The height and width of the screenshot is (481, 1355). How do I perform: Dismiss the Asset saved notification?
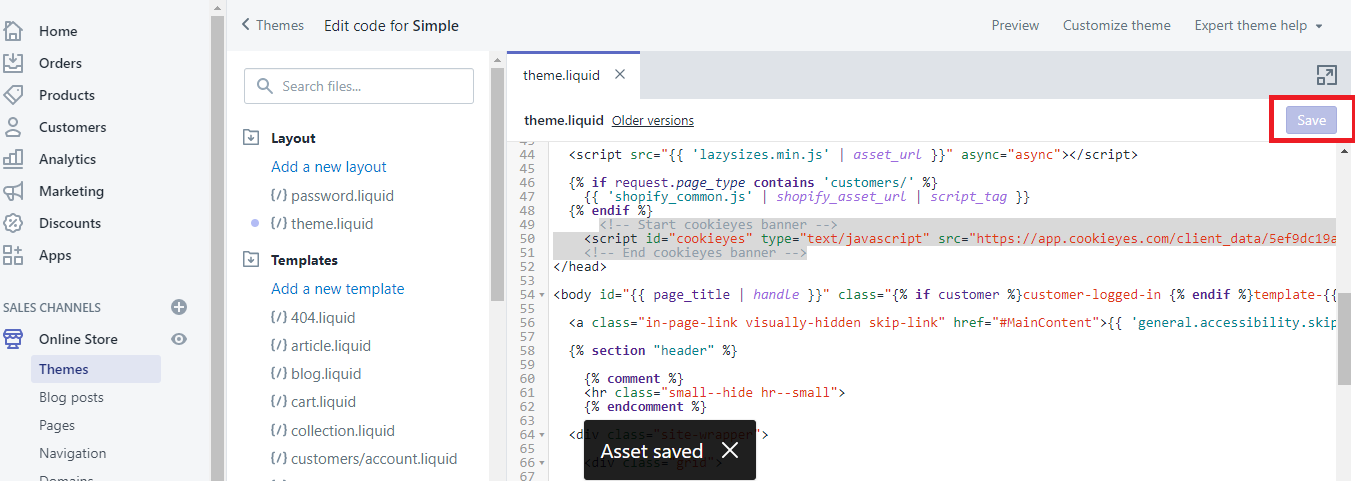click(x=730, y=451)
